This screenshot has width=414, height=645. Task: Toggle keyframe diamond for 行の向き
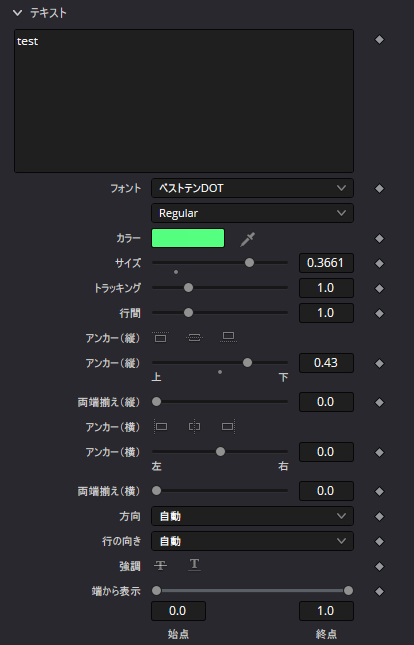379,542
